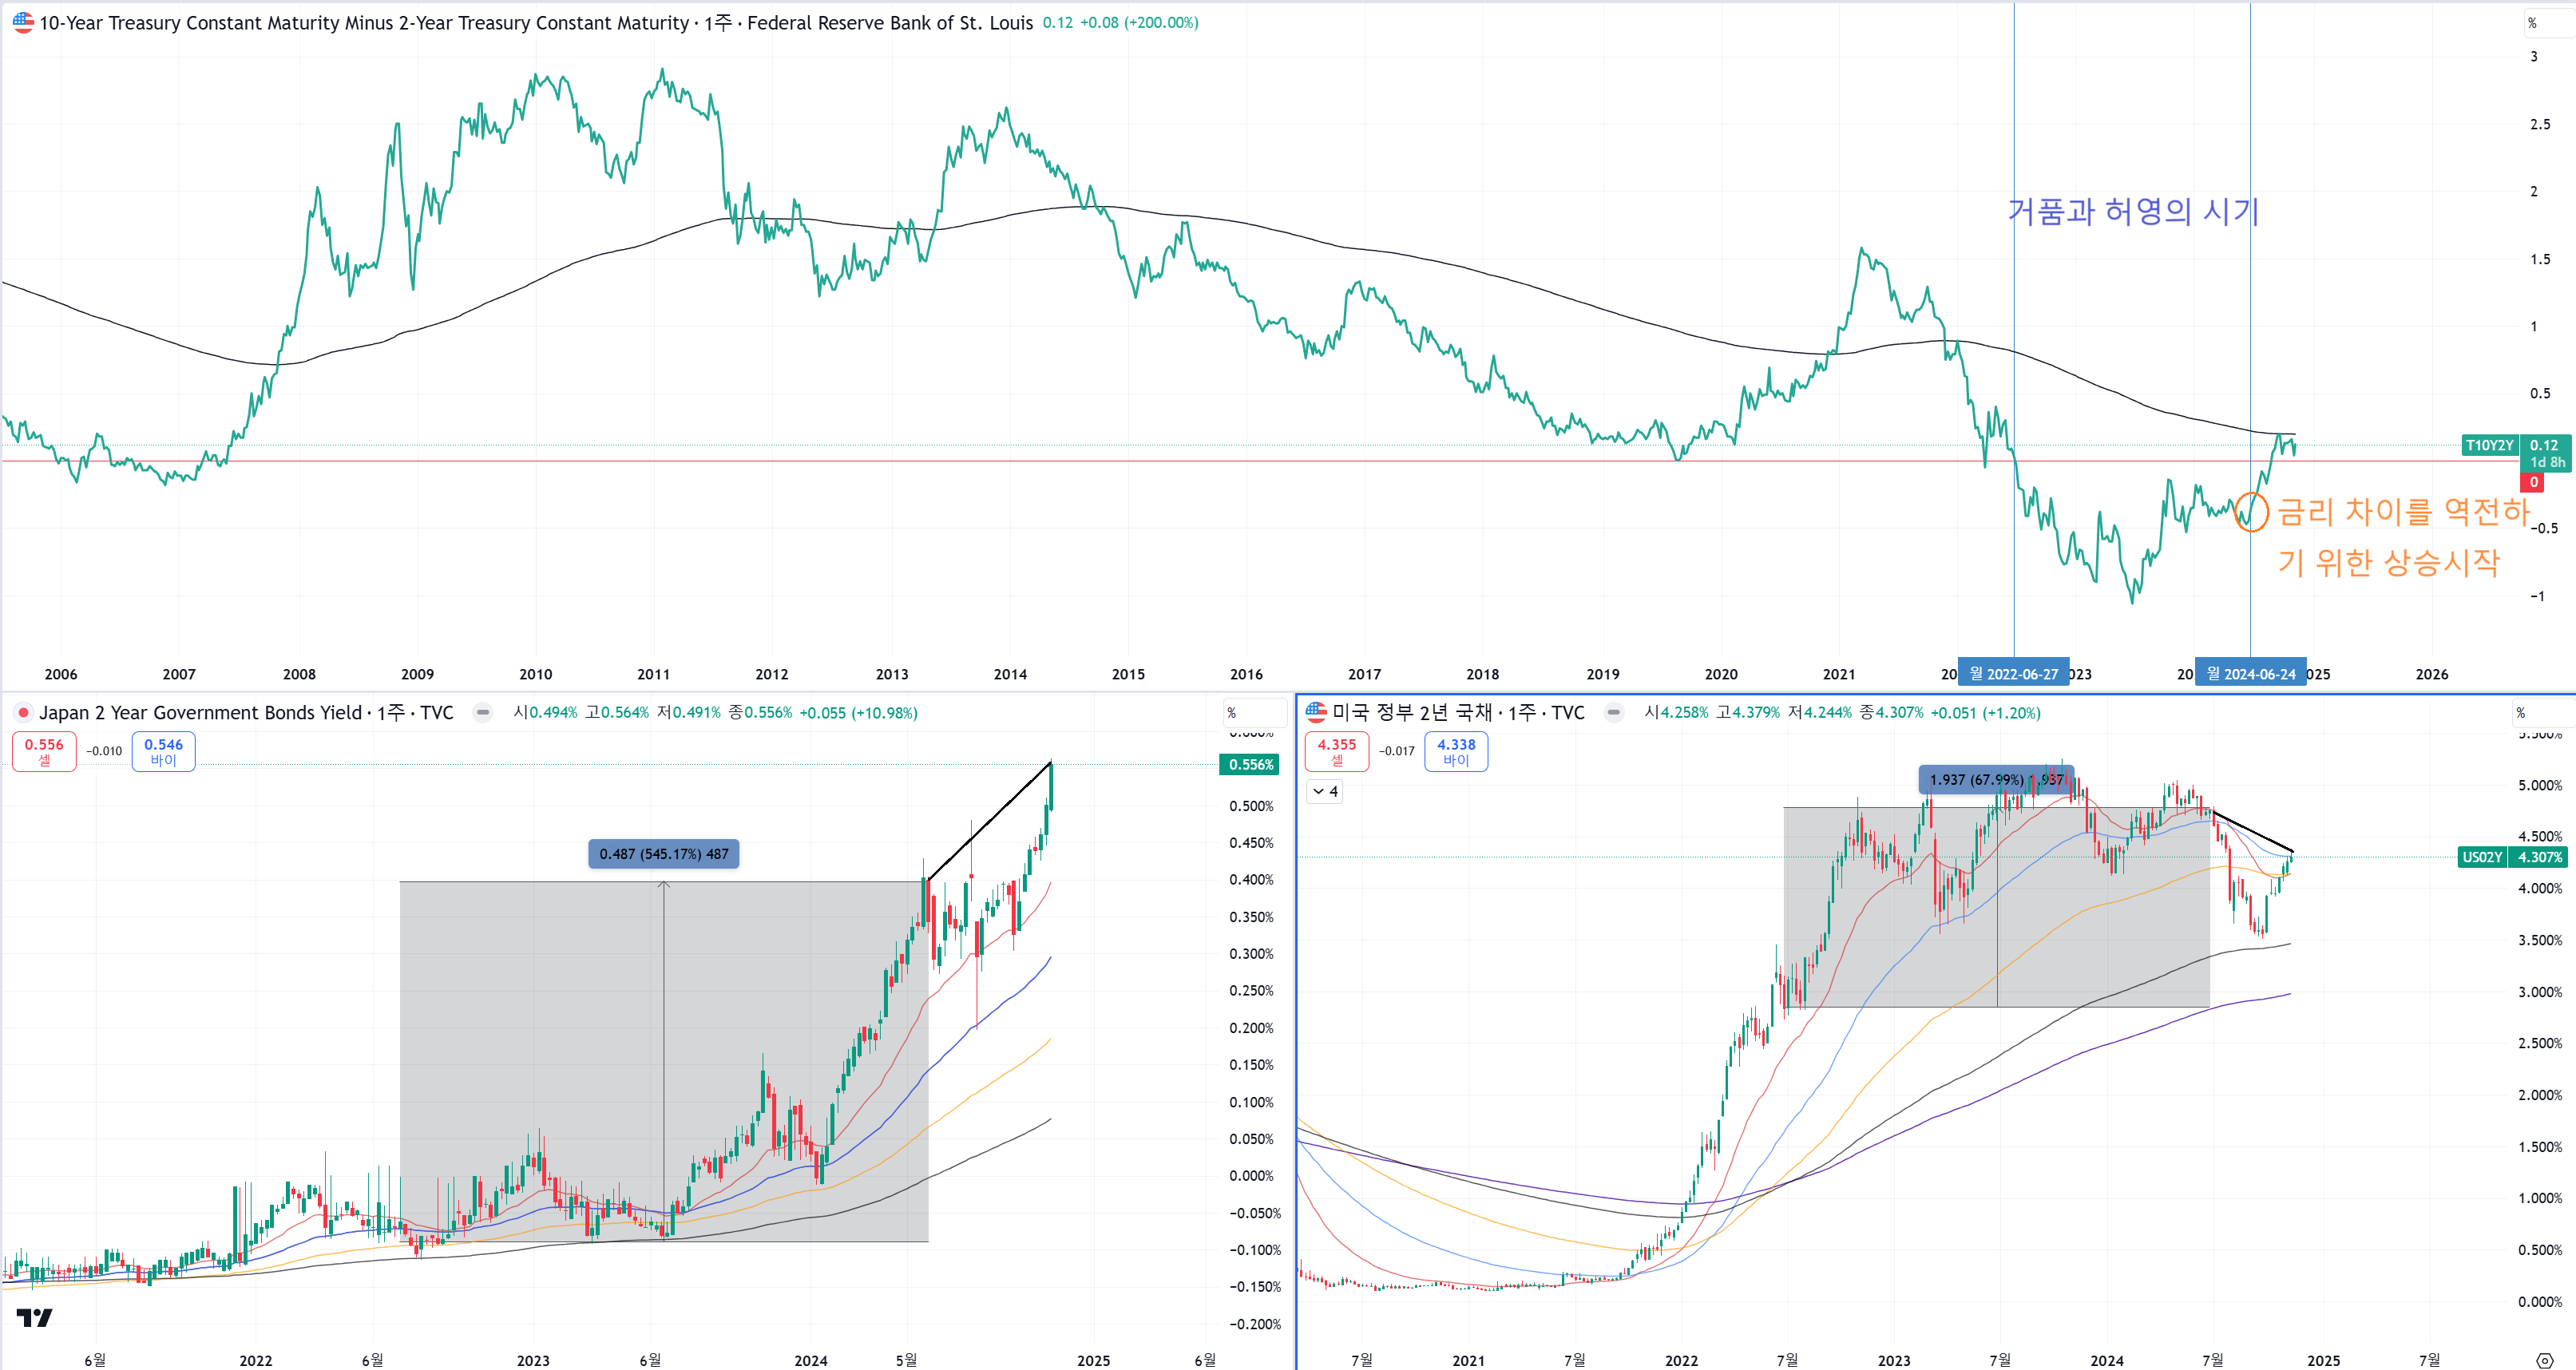Click the T10Y2Y price scale label

click(2488, 446)
